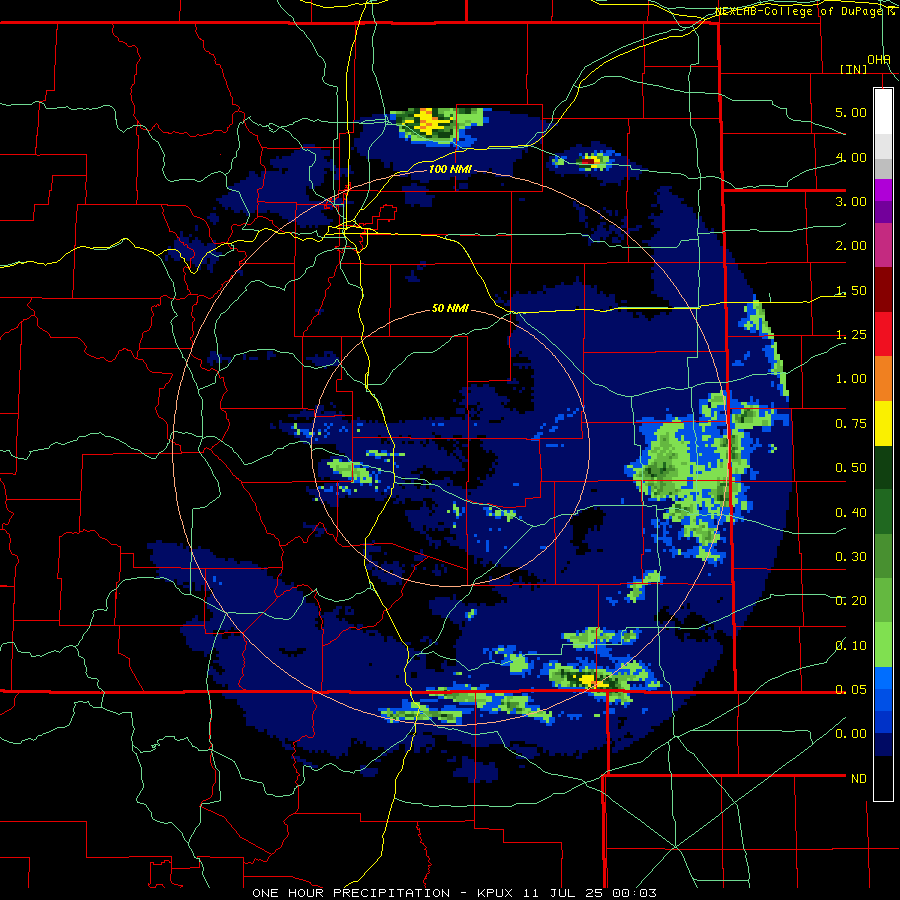Image resolution: width=900 pixels, height=900 pixels.
Task: Click the '0.50' scale label
Action: [851, 468]
